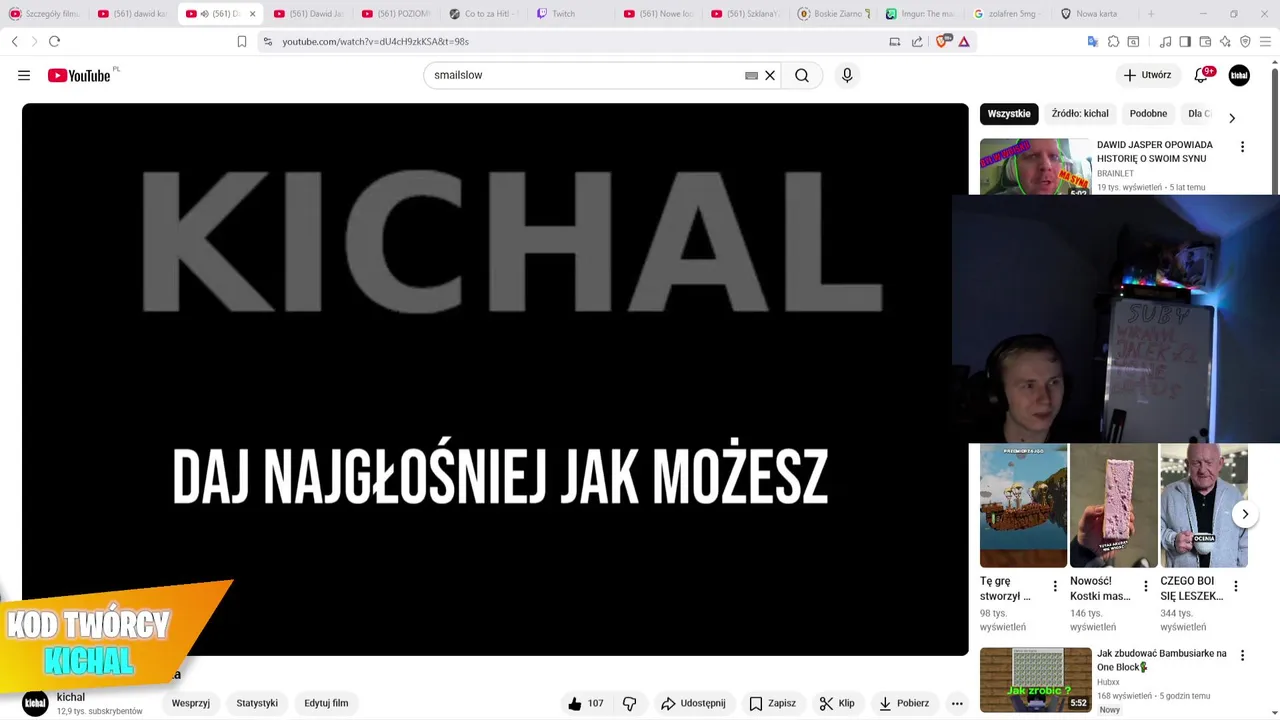
Task: Click Udostępnij share button
Action: [x=693, y=703]
